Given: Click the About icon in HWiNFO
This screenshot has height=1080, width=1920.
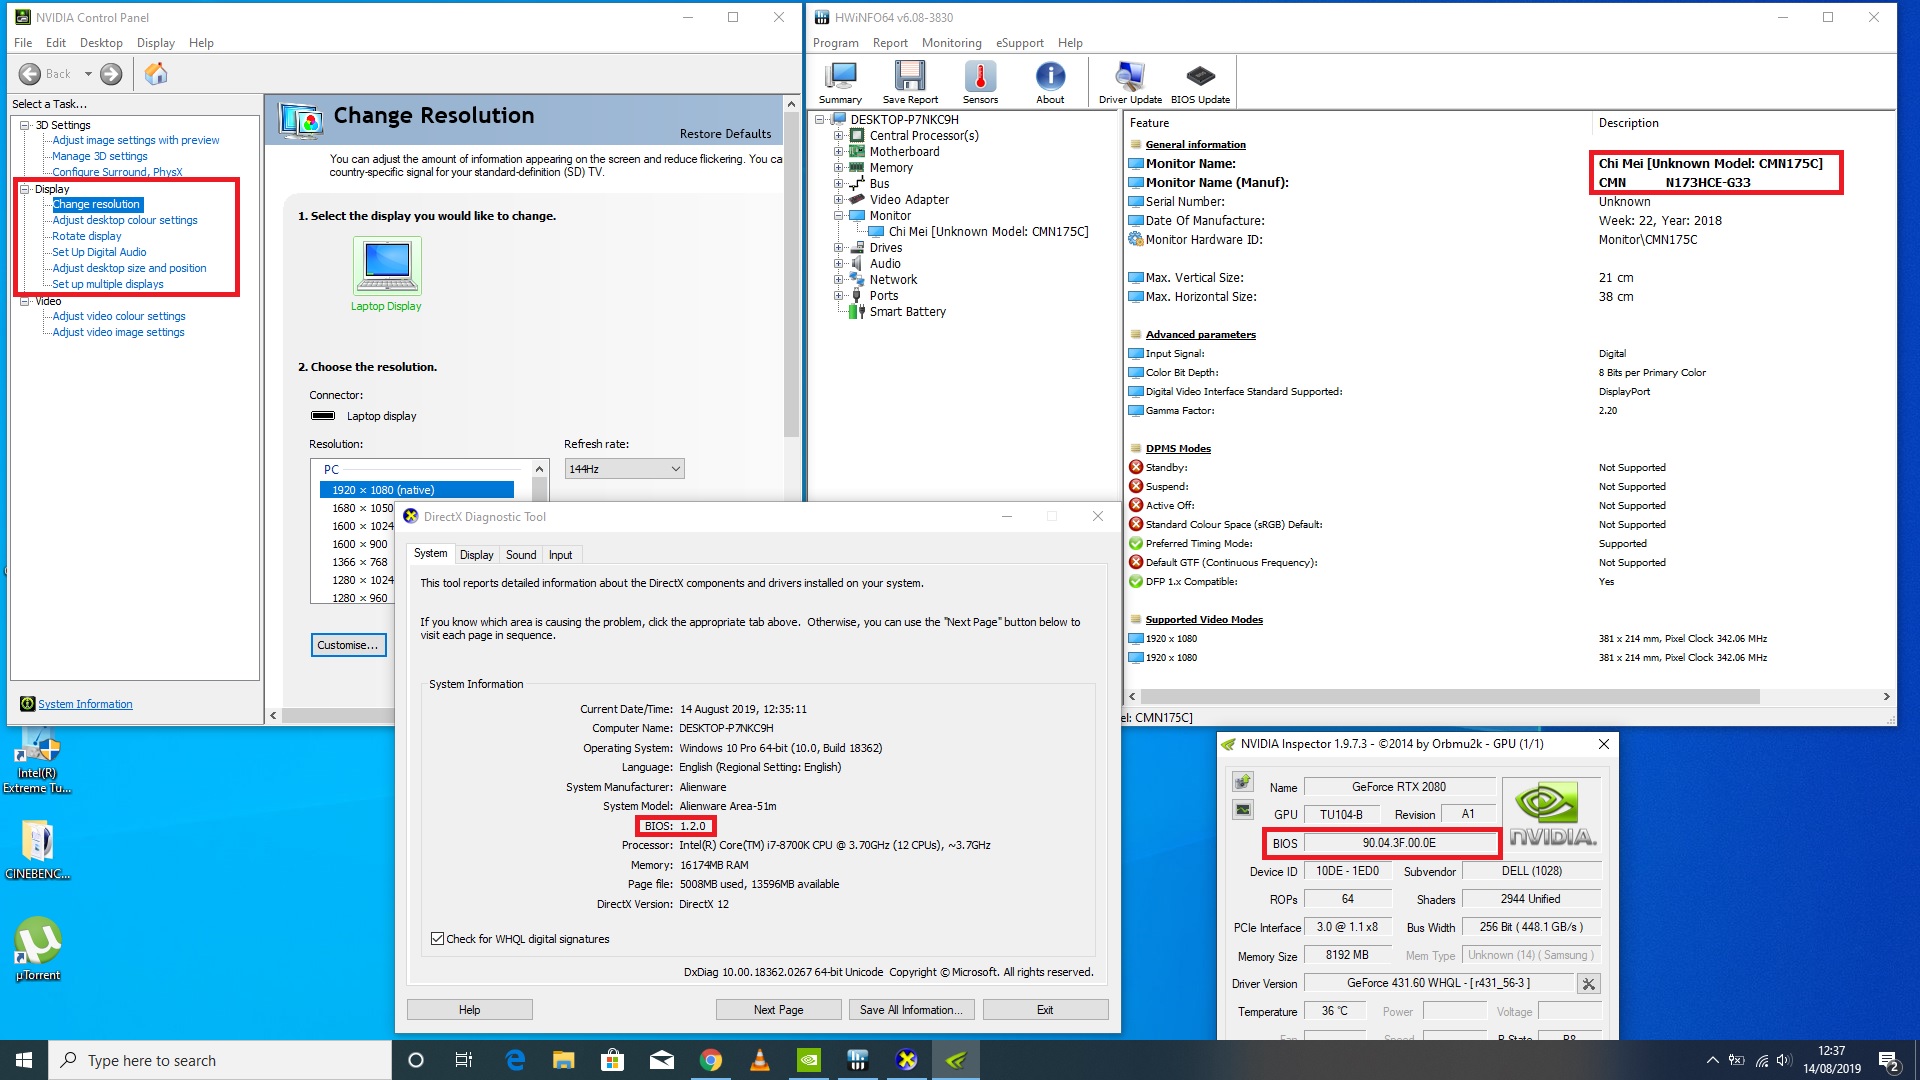Looking at the screenshot, I should [x=1050, y=82].
